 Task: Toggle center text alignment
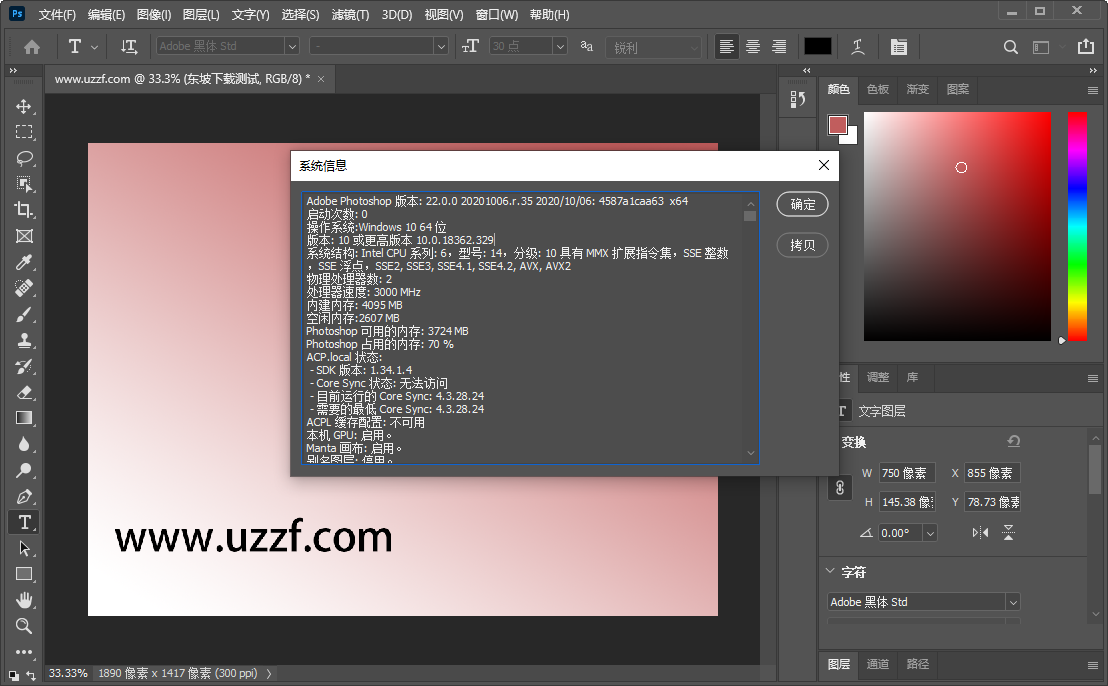point(752,46)
